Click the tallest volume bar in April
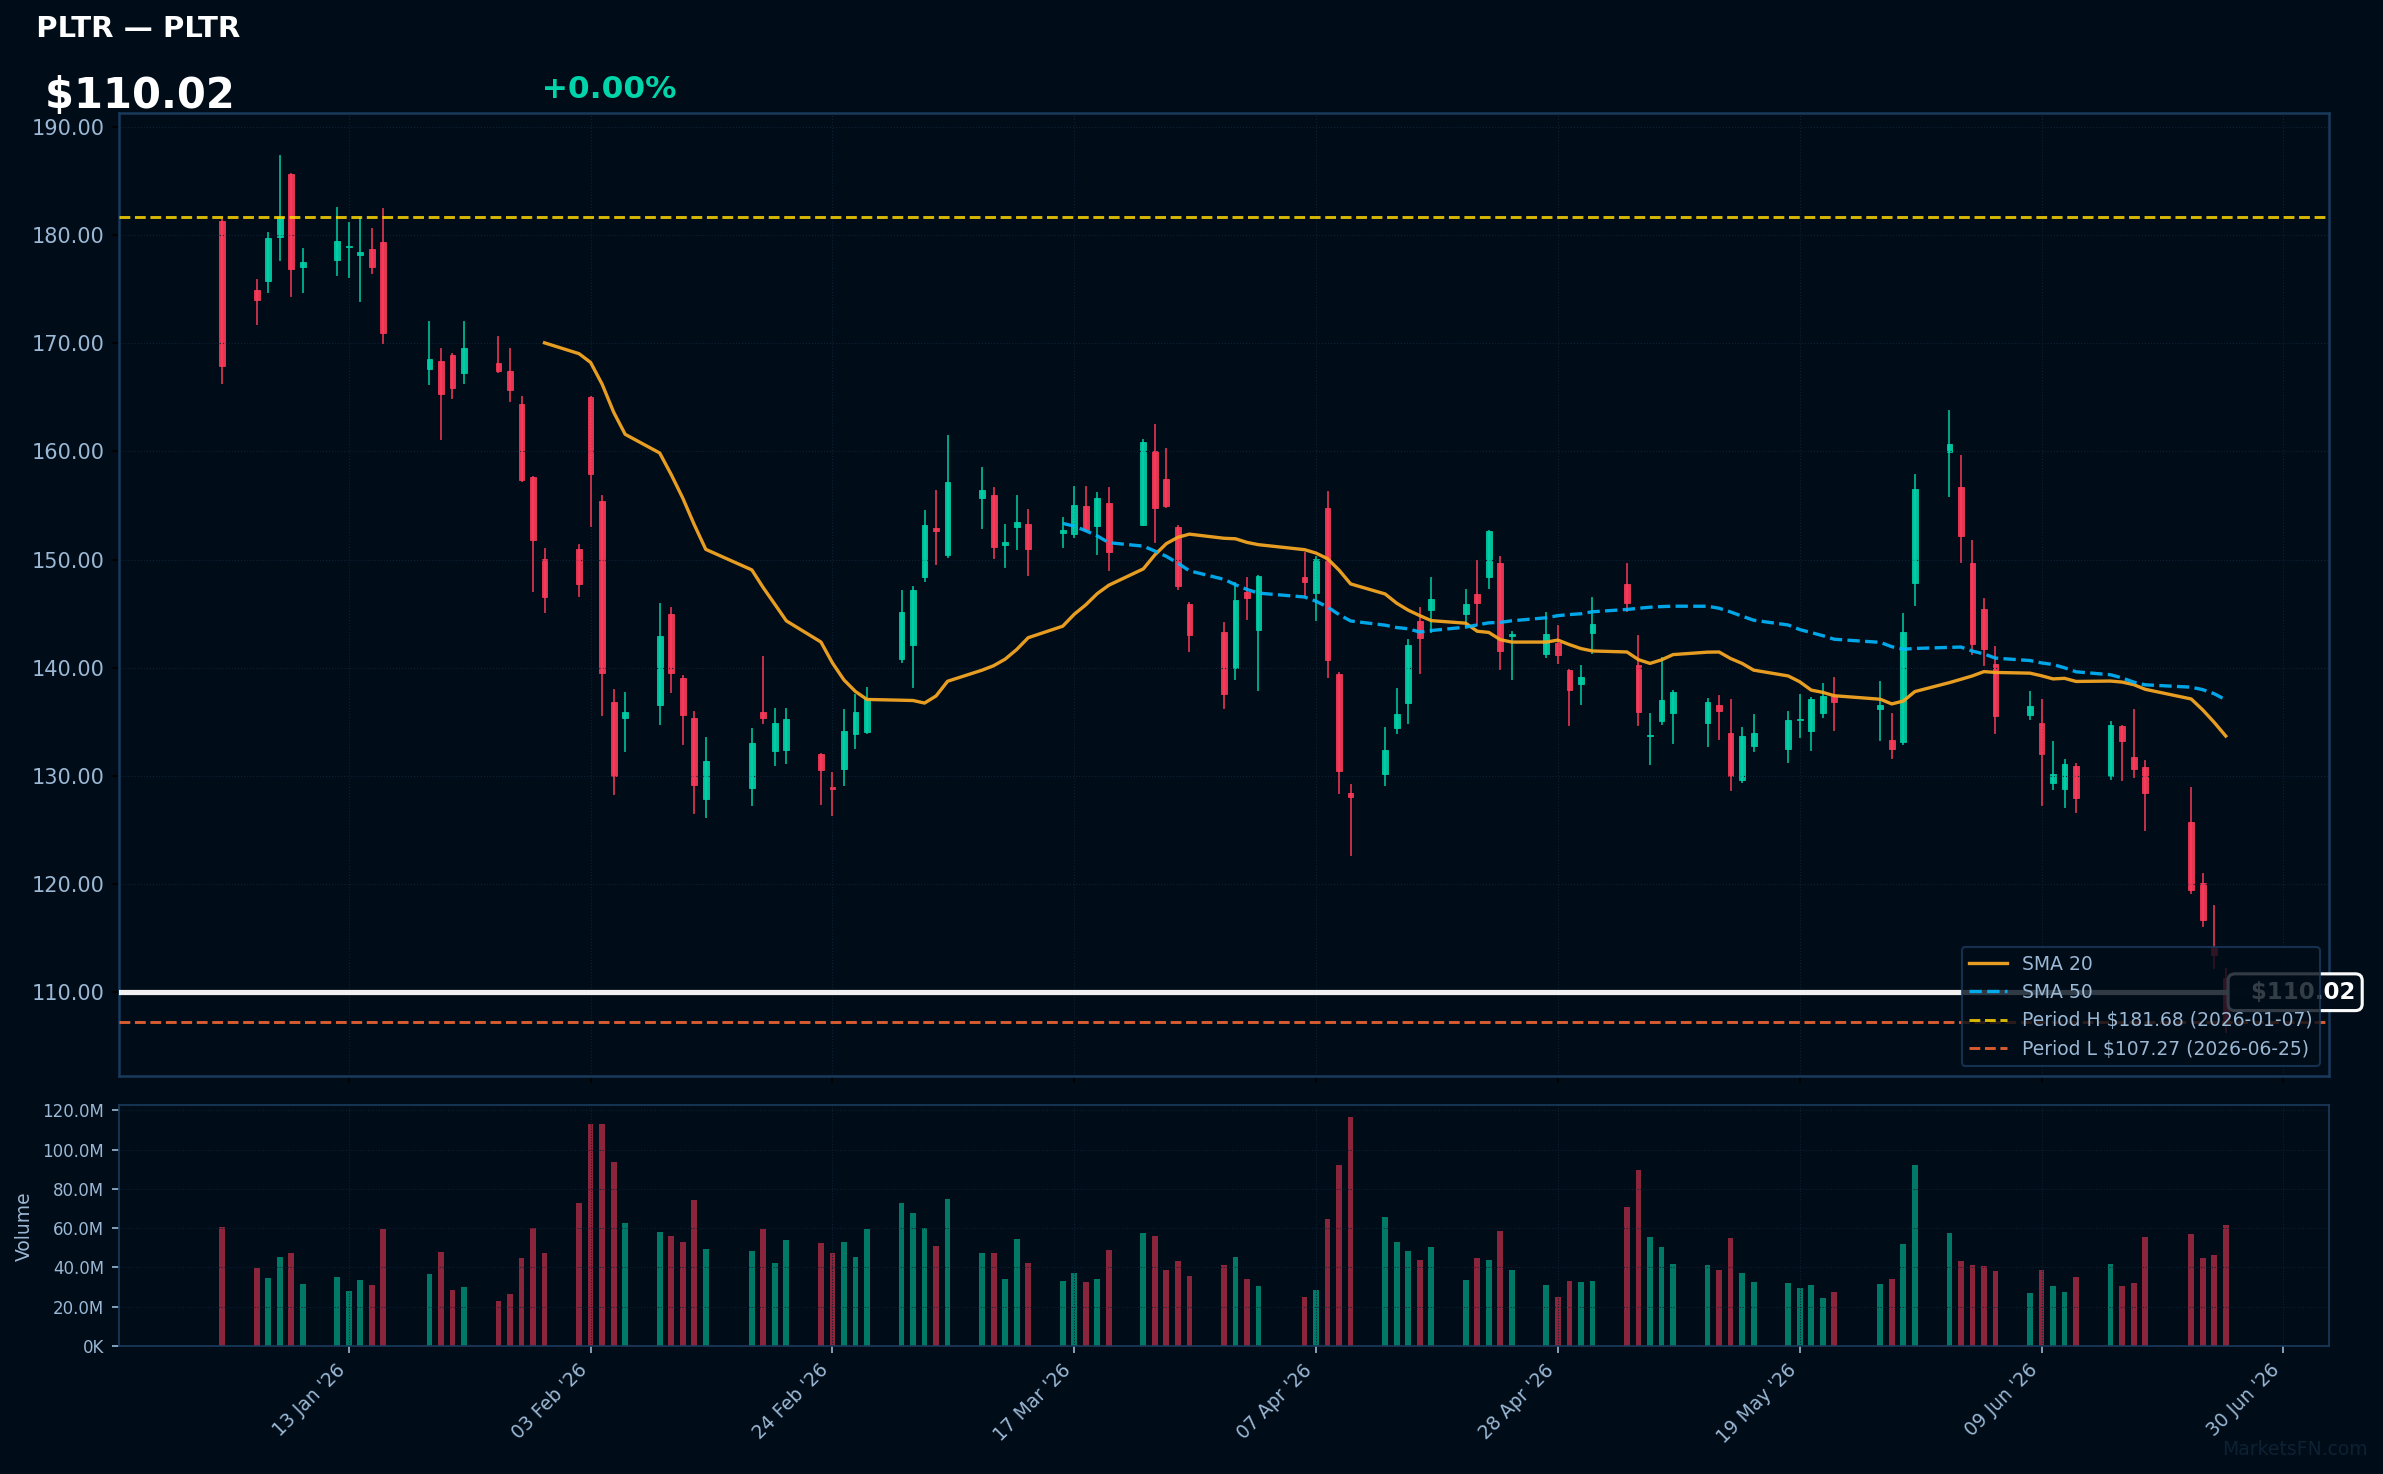This screenshot has height=1474, width=2383. coord(1350,1232)
